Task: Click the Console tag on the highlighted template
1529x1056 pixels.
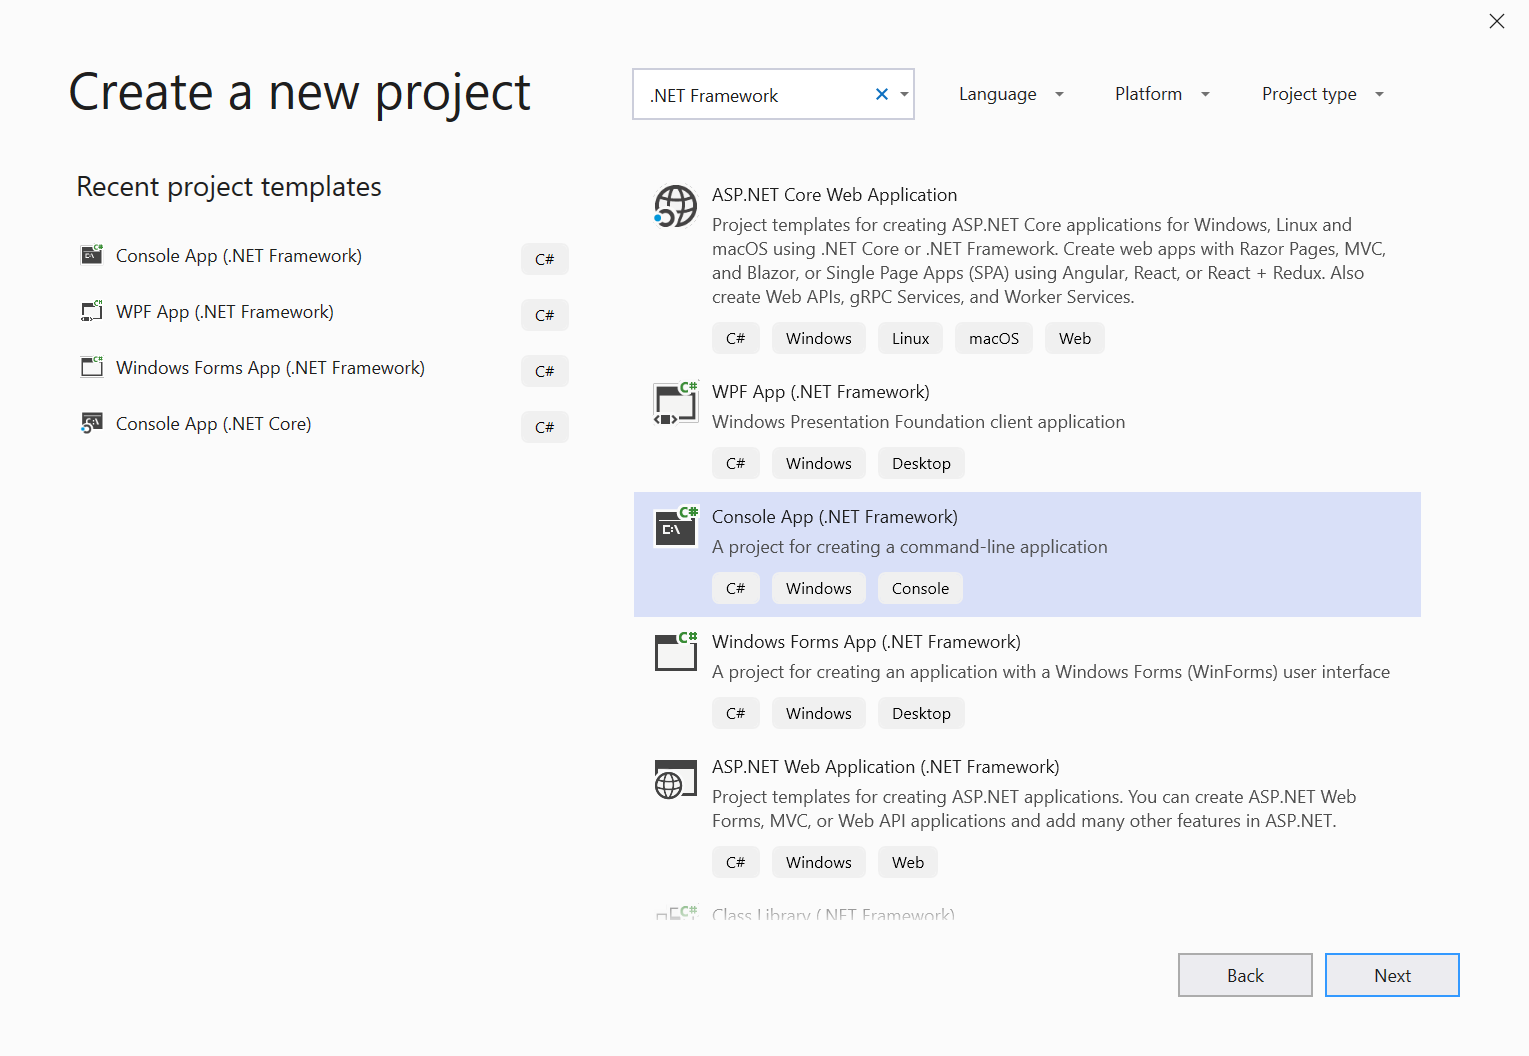Action: (x=919, y=588)
